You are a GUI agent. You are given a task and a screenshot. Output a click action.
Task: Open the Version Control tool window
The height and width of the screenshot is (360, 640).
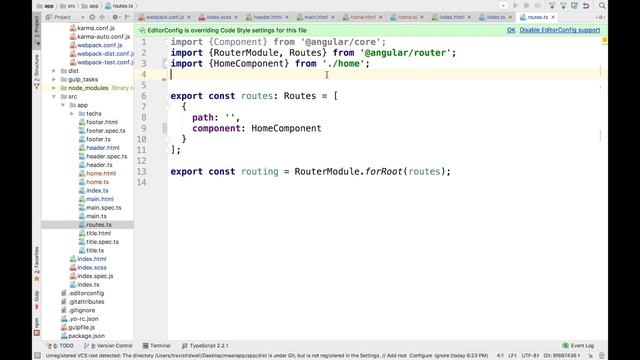pos(108,346)
